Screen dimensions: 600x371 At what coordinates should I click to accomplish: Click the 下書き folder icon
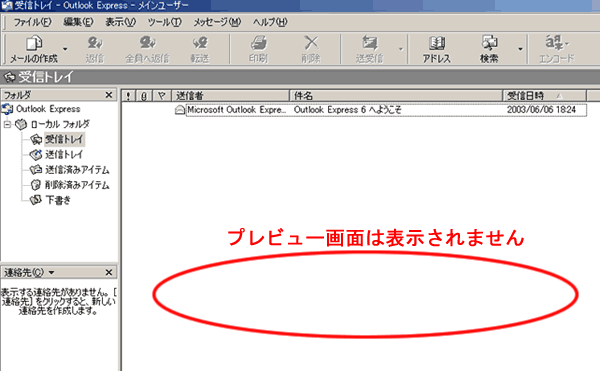[36, 200]
